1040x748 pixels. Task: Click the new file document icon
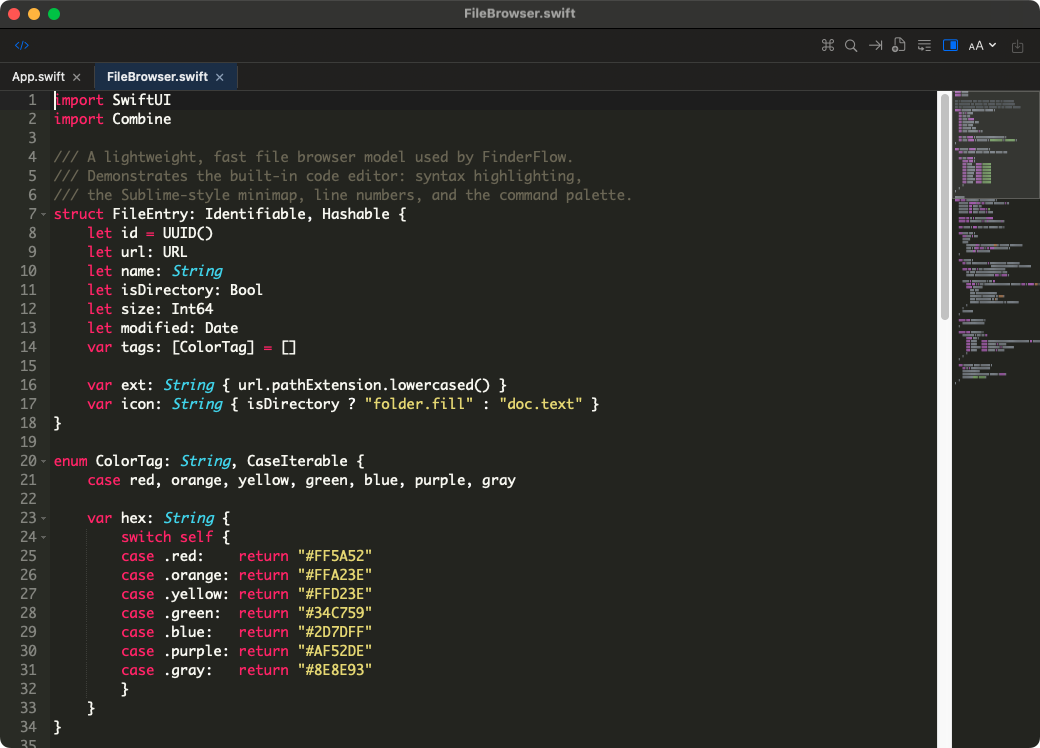[x=899, y=45]
